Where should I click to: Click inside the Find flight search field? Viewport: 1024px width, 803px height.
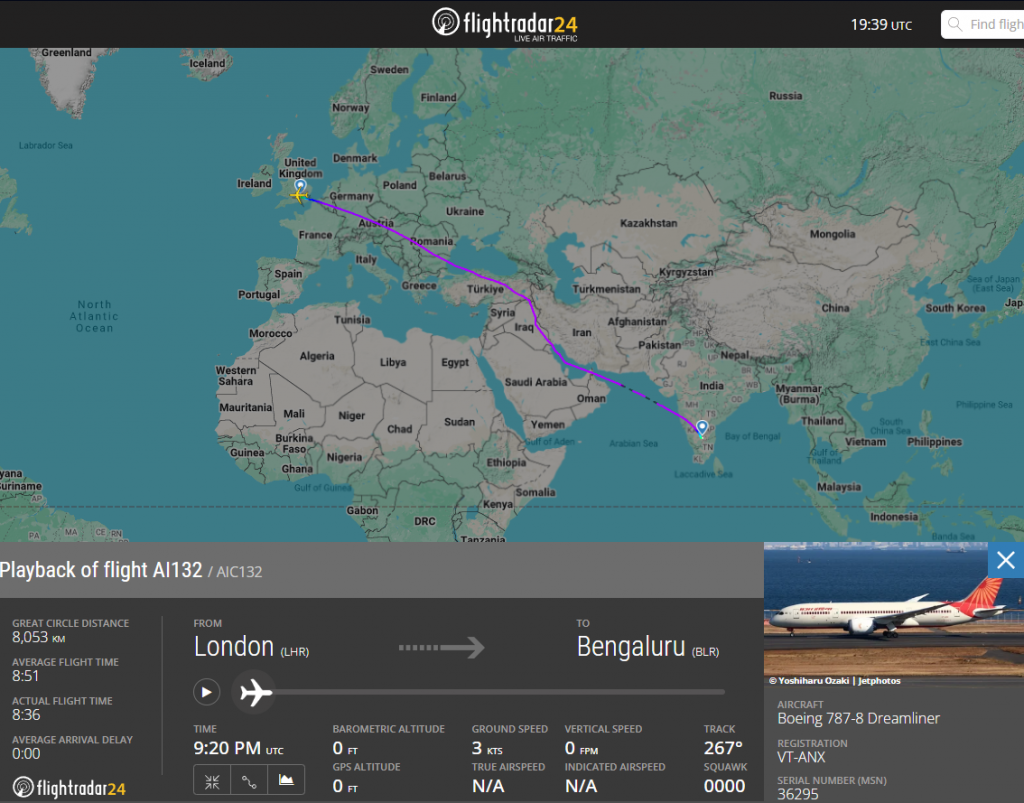pos(1000,23)
